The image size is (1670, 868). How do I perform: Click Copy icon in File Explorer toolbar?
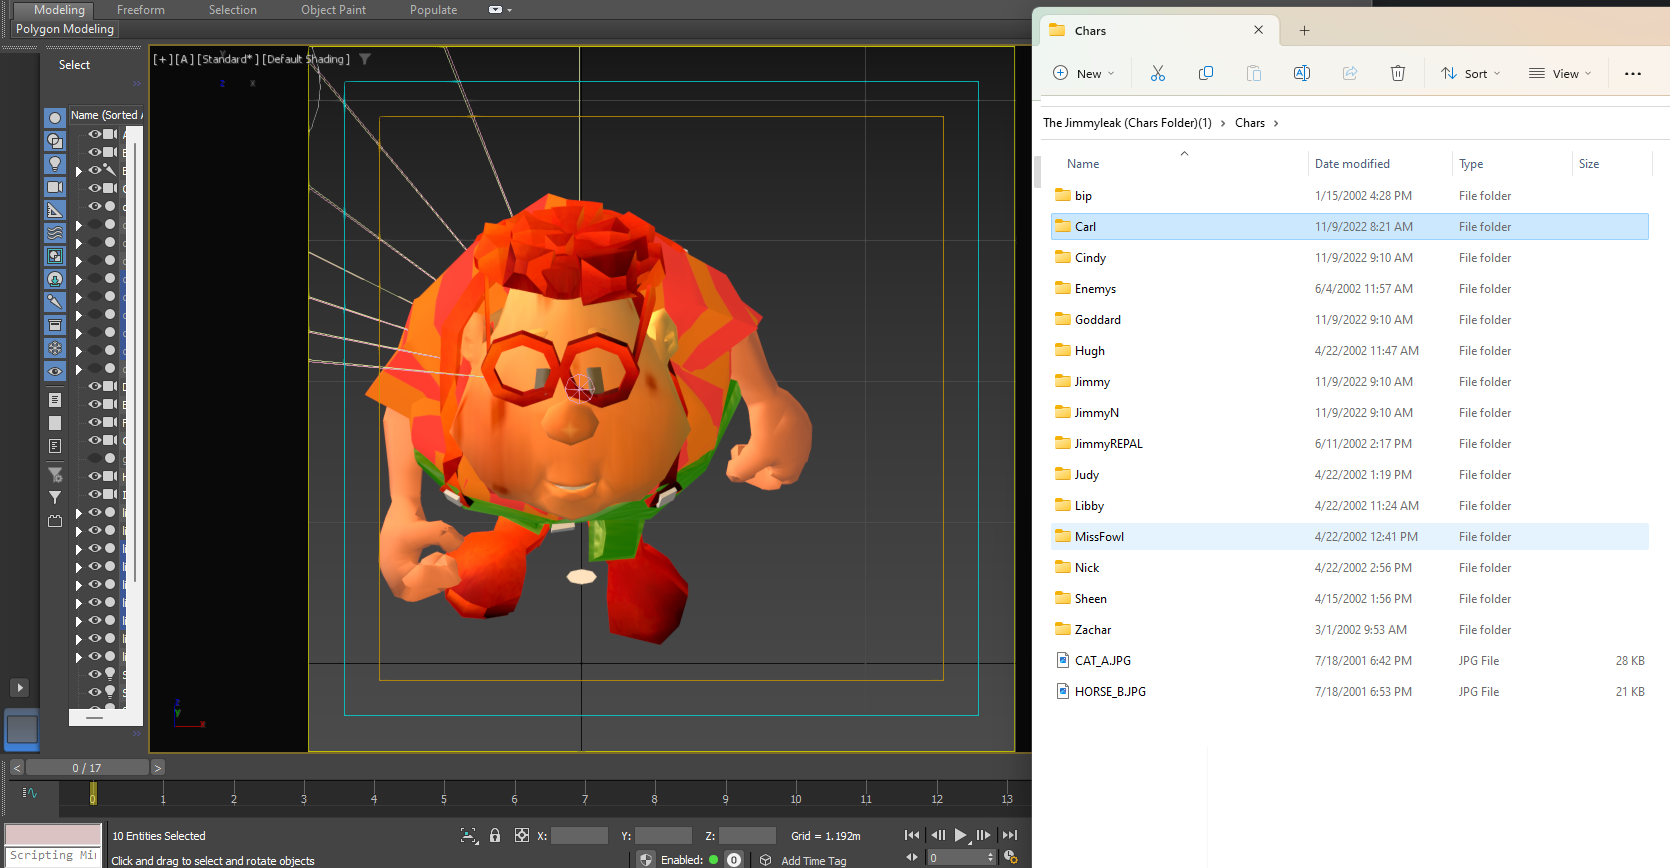[1206, 73]
